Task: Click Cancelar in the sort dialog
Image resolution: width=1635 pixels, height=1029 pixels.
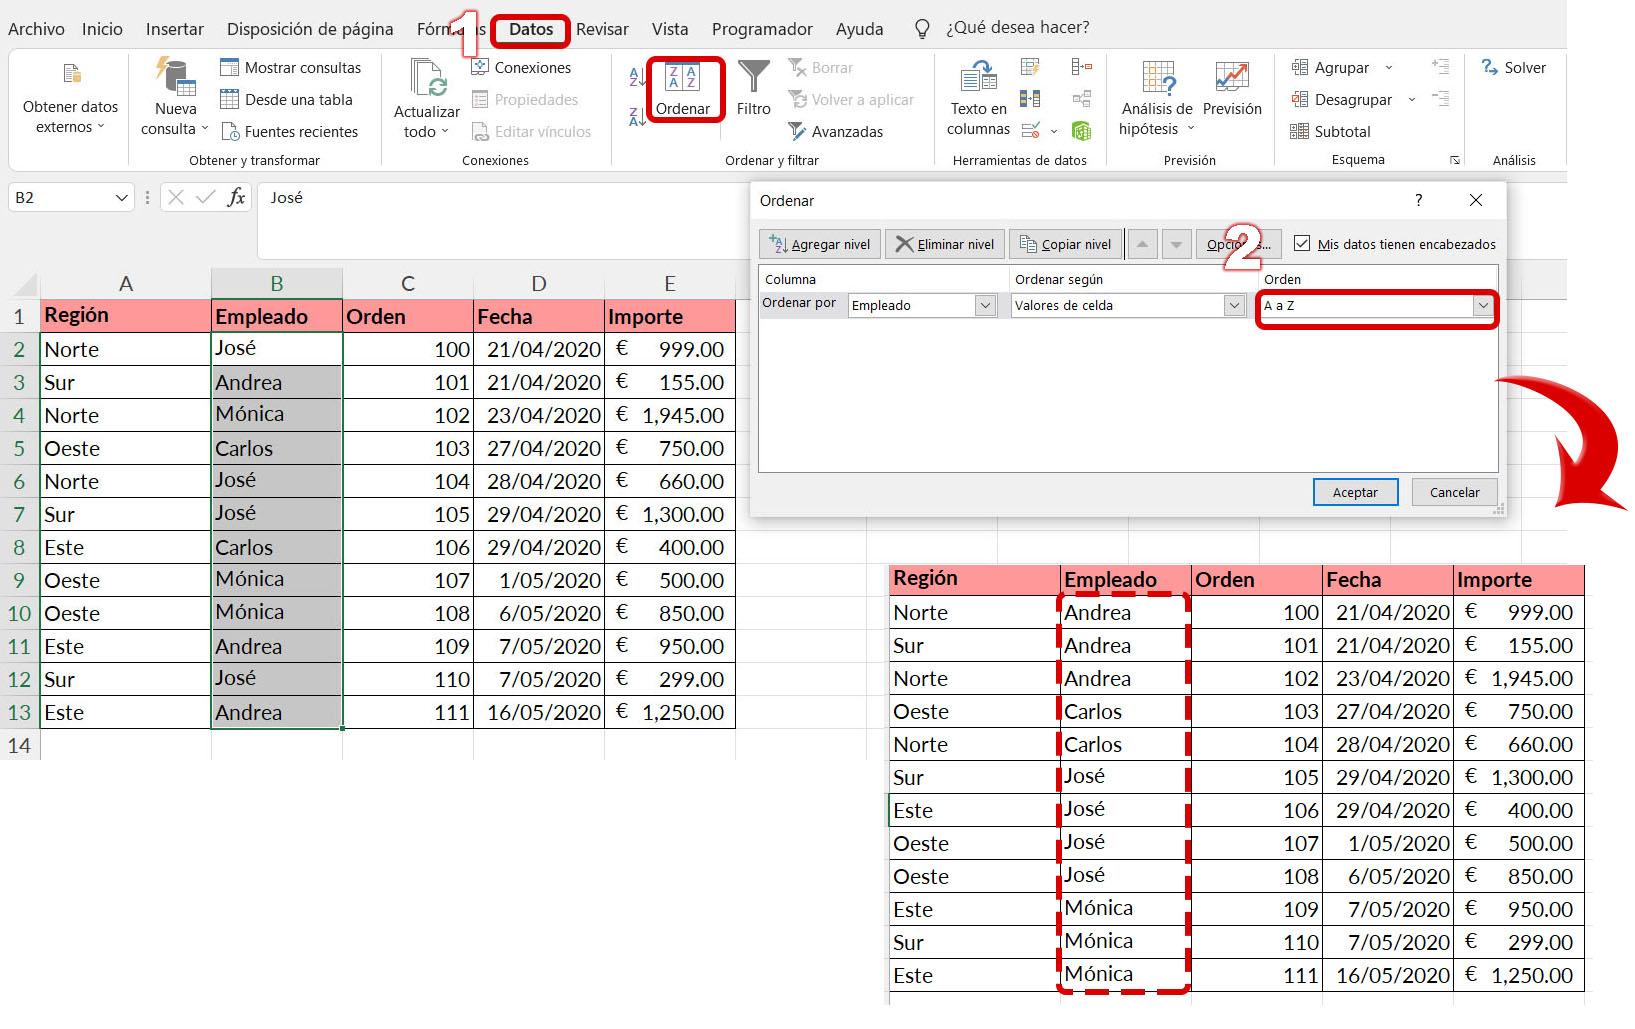Action: 1454,491
